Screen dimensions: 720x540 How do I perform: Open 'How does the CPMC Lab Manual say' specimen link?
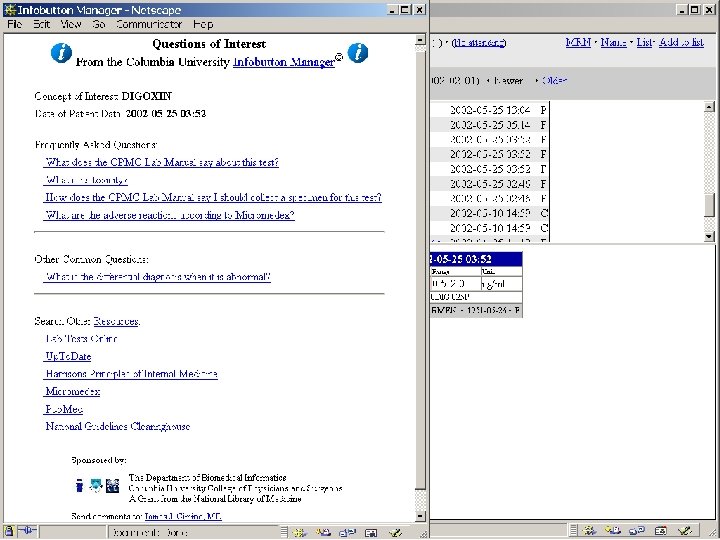coord(213,197)
